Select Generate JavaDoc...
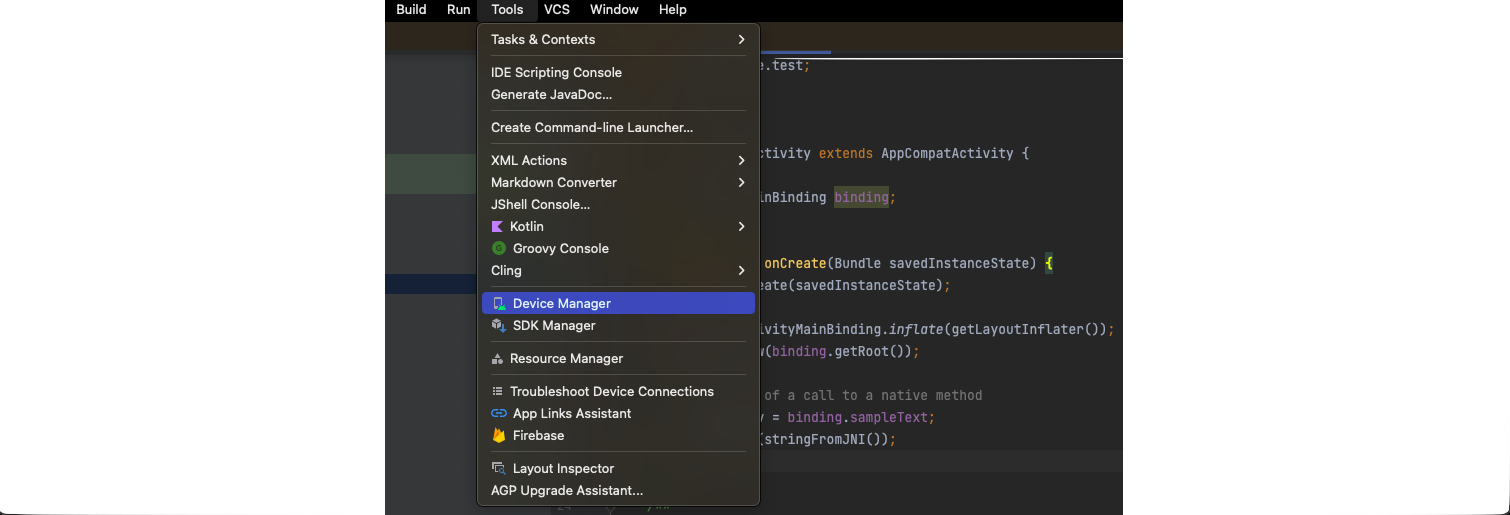This screenshot has height=515, width=1510. 618,94
